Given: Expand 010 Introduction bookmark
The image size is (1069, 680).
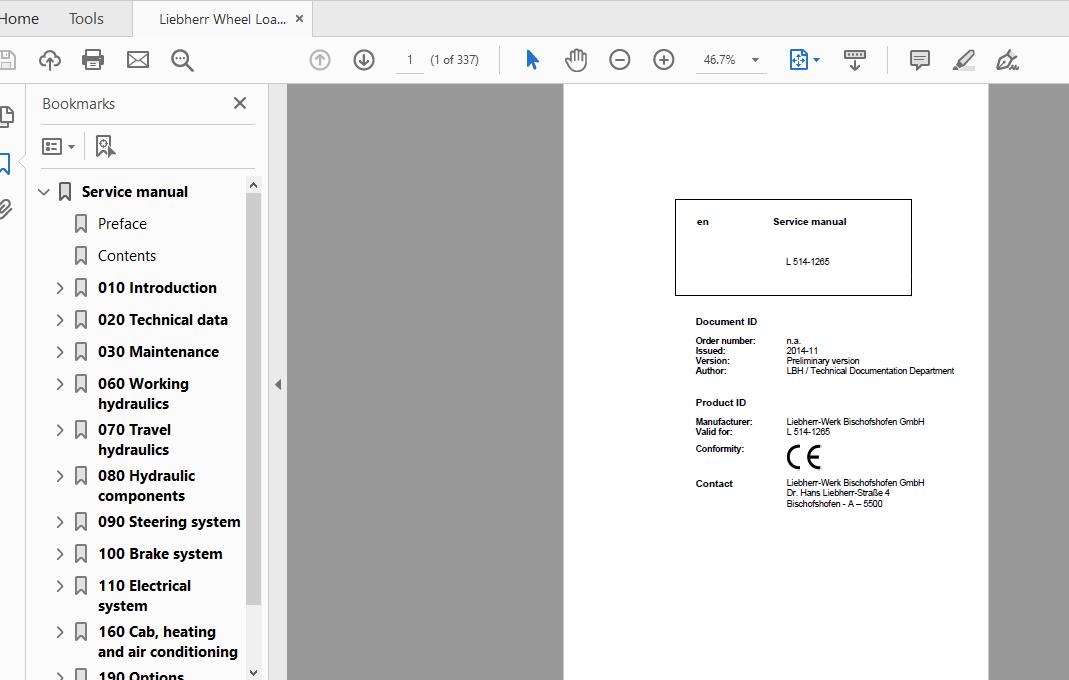Looking at the screenshot, I should (60, 289).
